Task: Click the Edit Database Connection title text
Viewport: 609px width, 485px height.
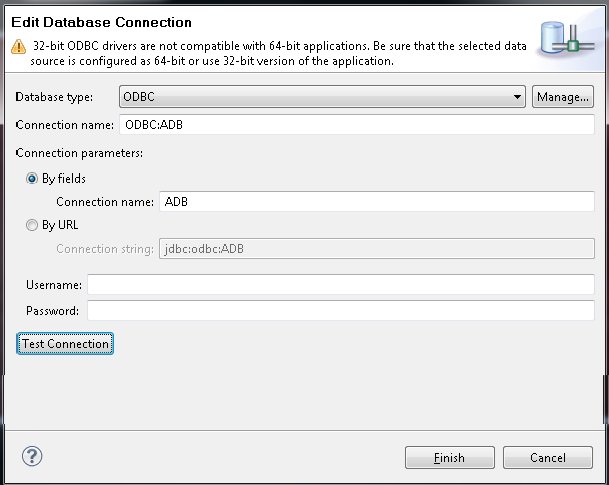Action: [101, 21]
